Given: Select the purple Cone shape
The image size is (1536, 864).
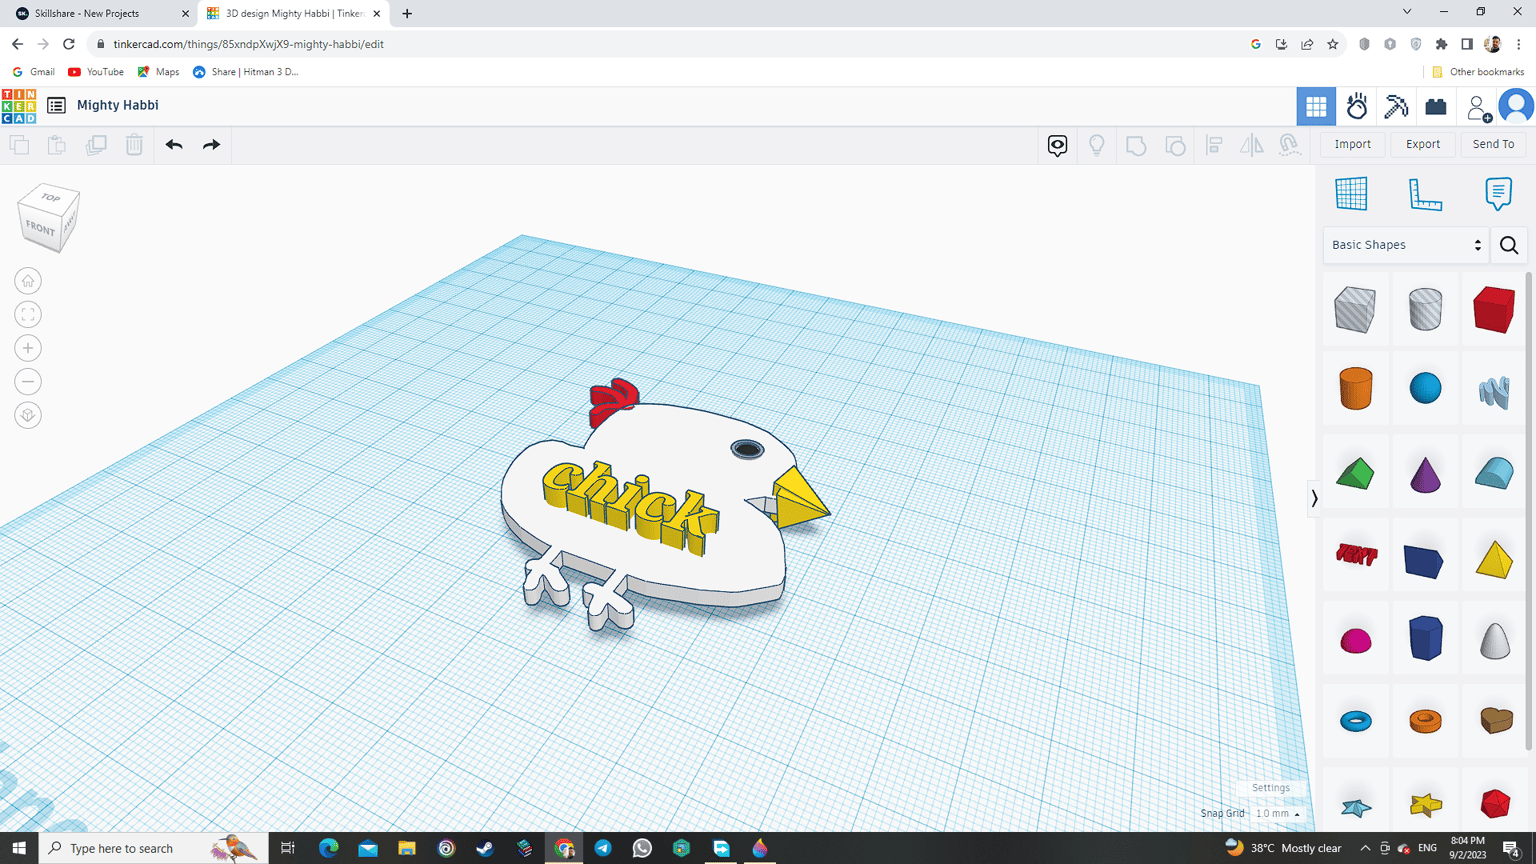Looking at the screenshot, I should 1425,473.
